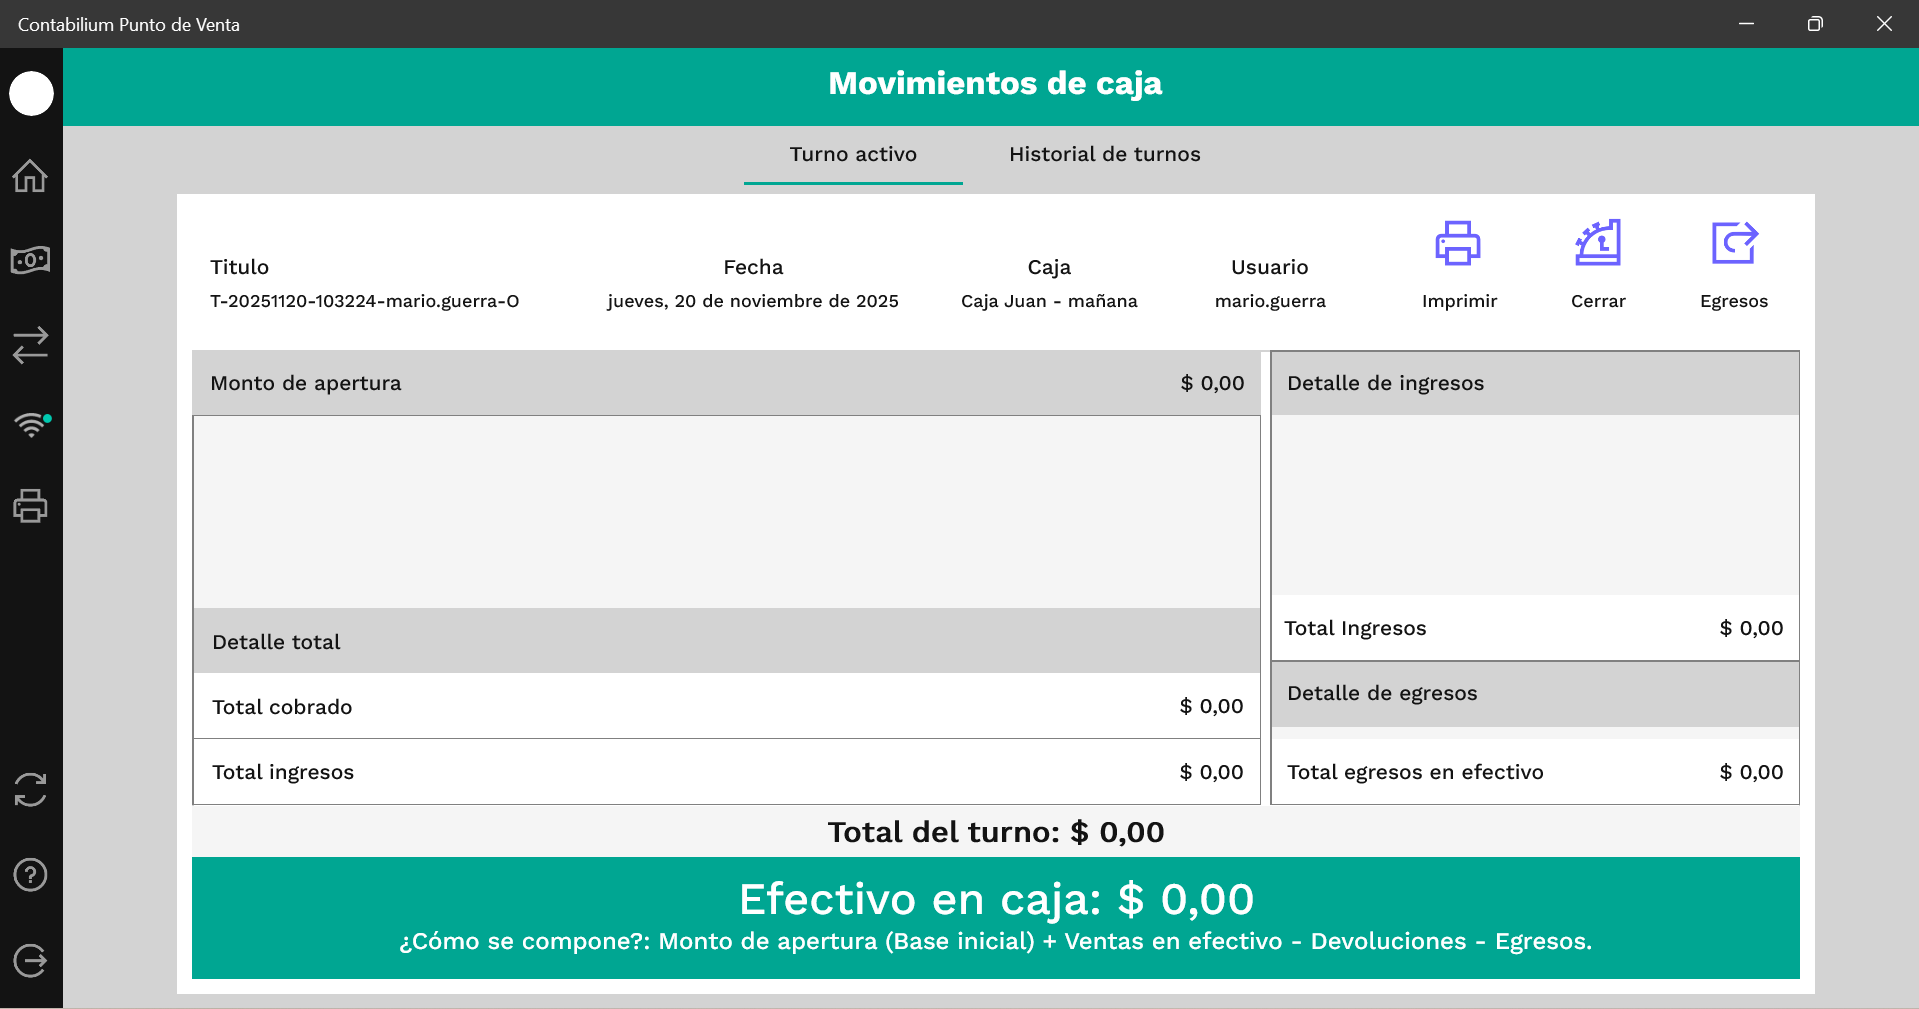The width and height of the screenshot is (1919, 1009).
Task: Click the Efectivo en caja banner amount
Action: click(x=1185, y=899)
